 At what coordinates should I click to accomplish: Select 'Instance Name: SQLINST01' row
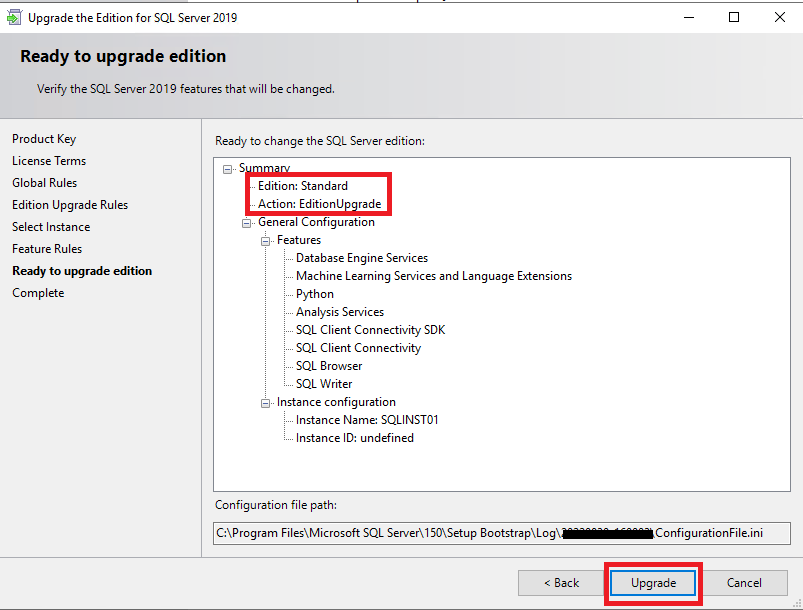367,420
